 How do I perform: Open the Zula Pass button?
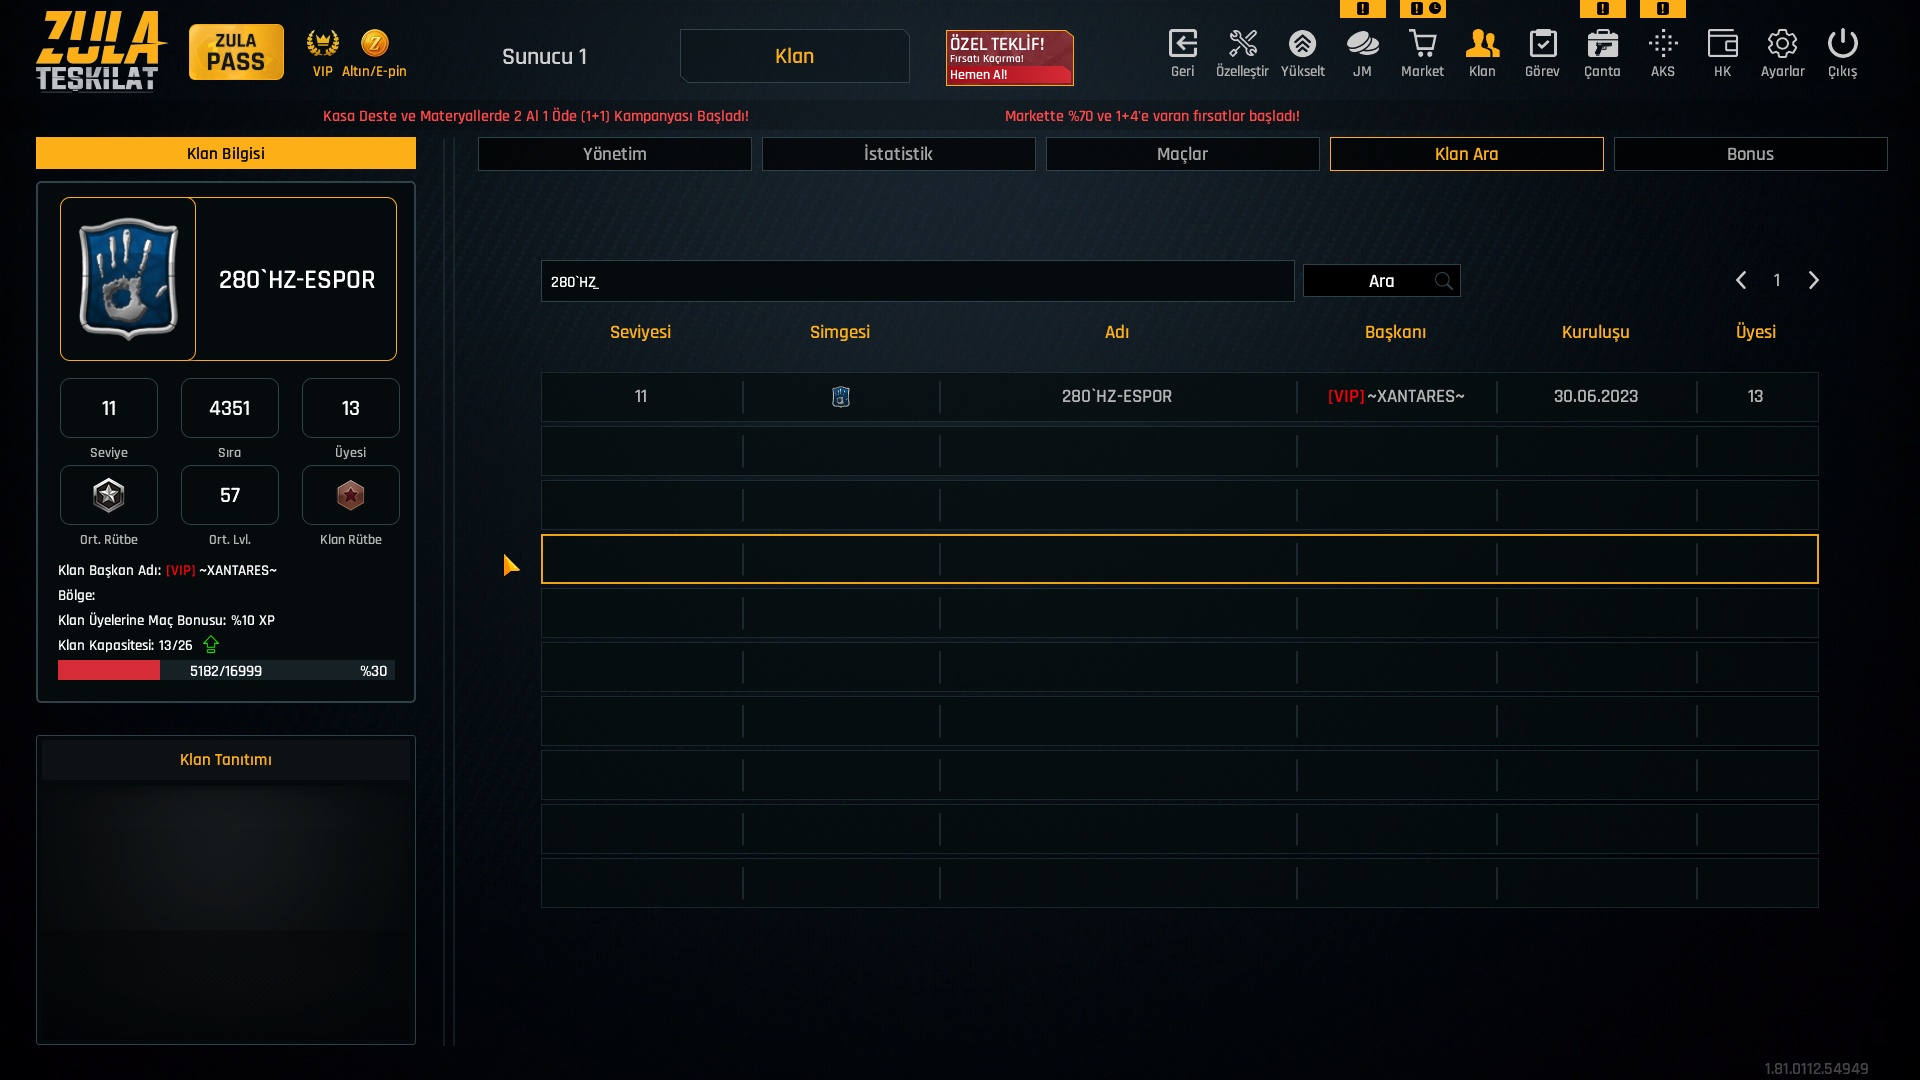236,52
